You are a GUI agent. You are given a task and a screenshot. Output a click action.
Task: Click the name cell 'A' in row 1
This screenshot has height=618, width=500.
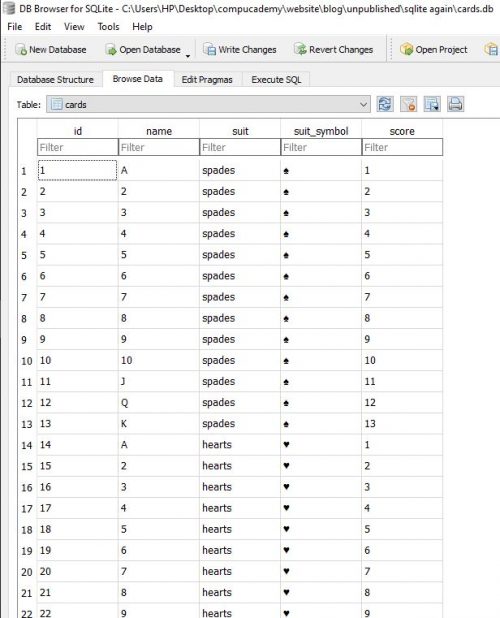(159, 170)
